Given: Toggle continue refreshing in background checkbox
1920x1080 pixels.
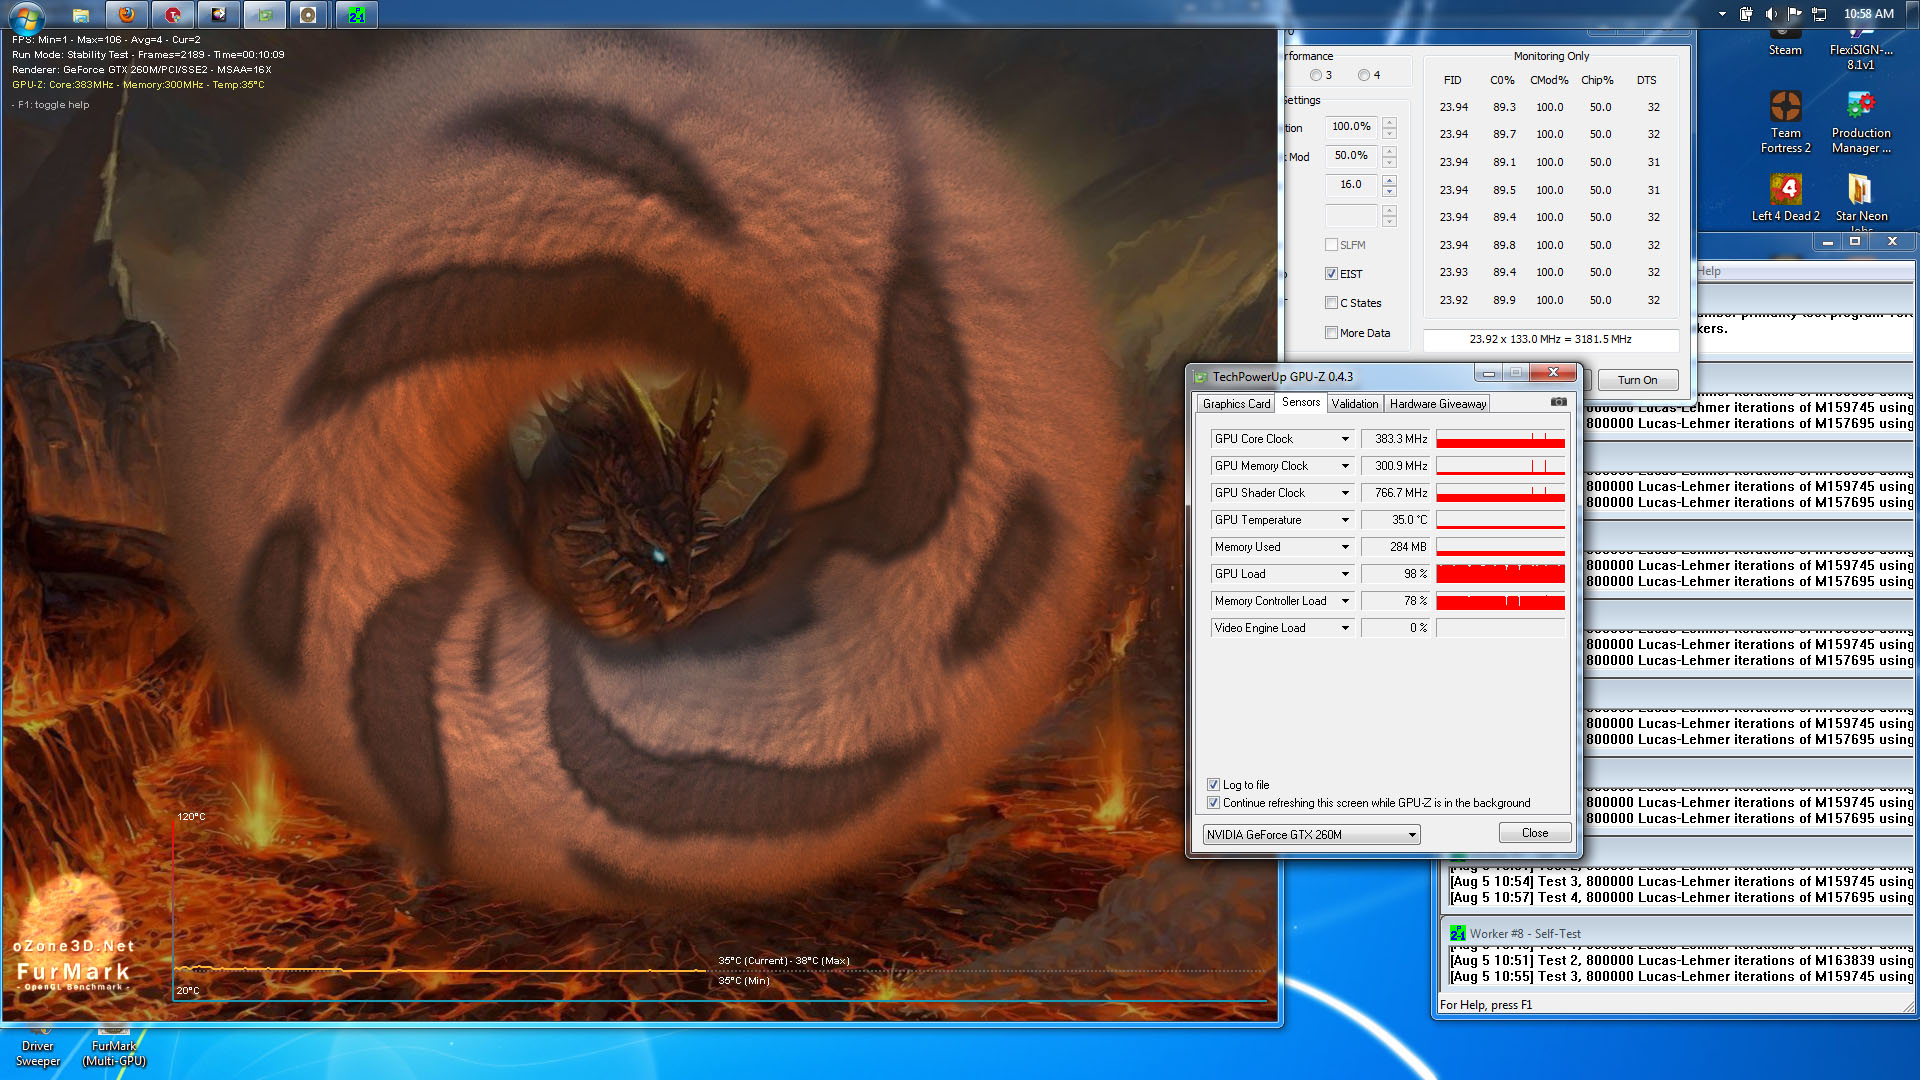Looking at the screenshot, I should coord(1213,803).
